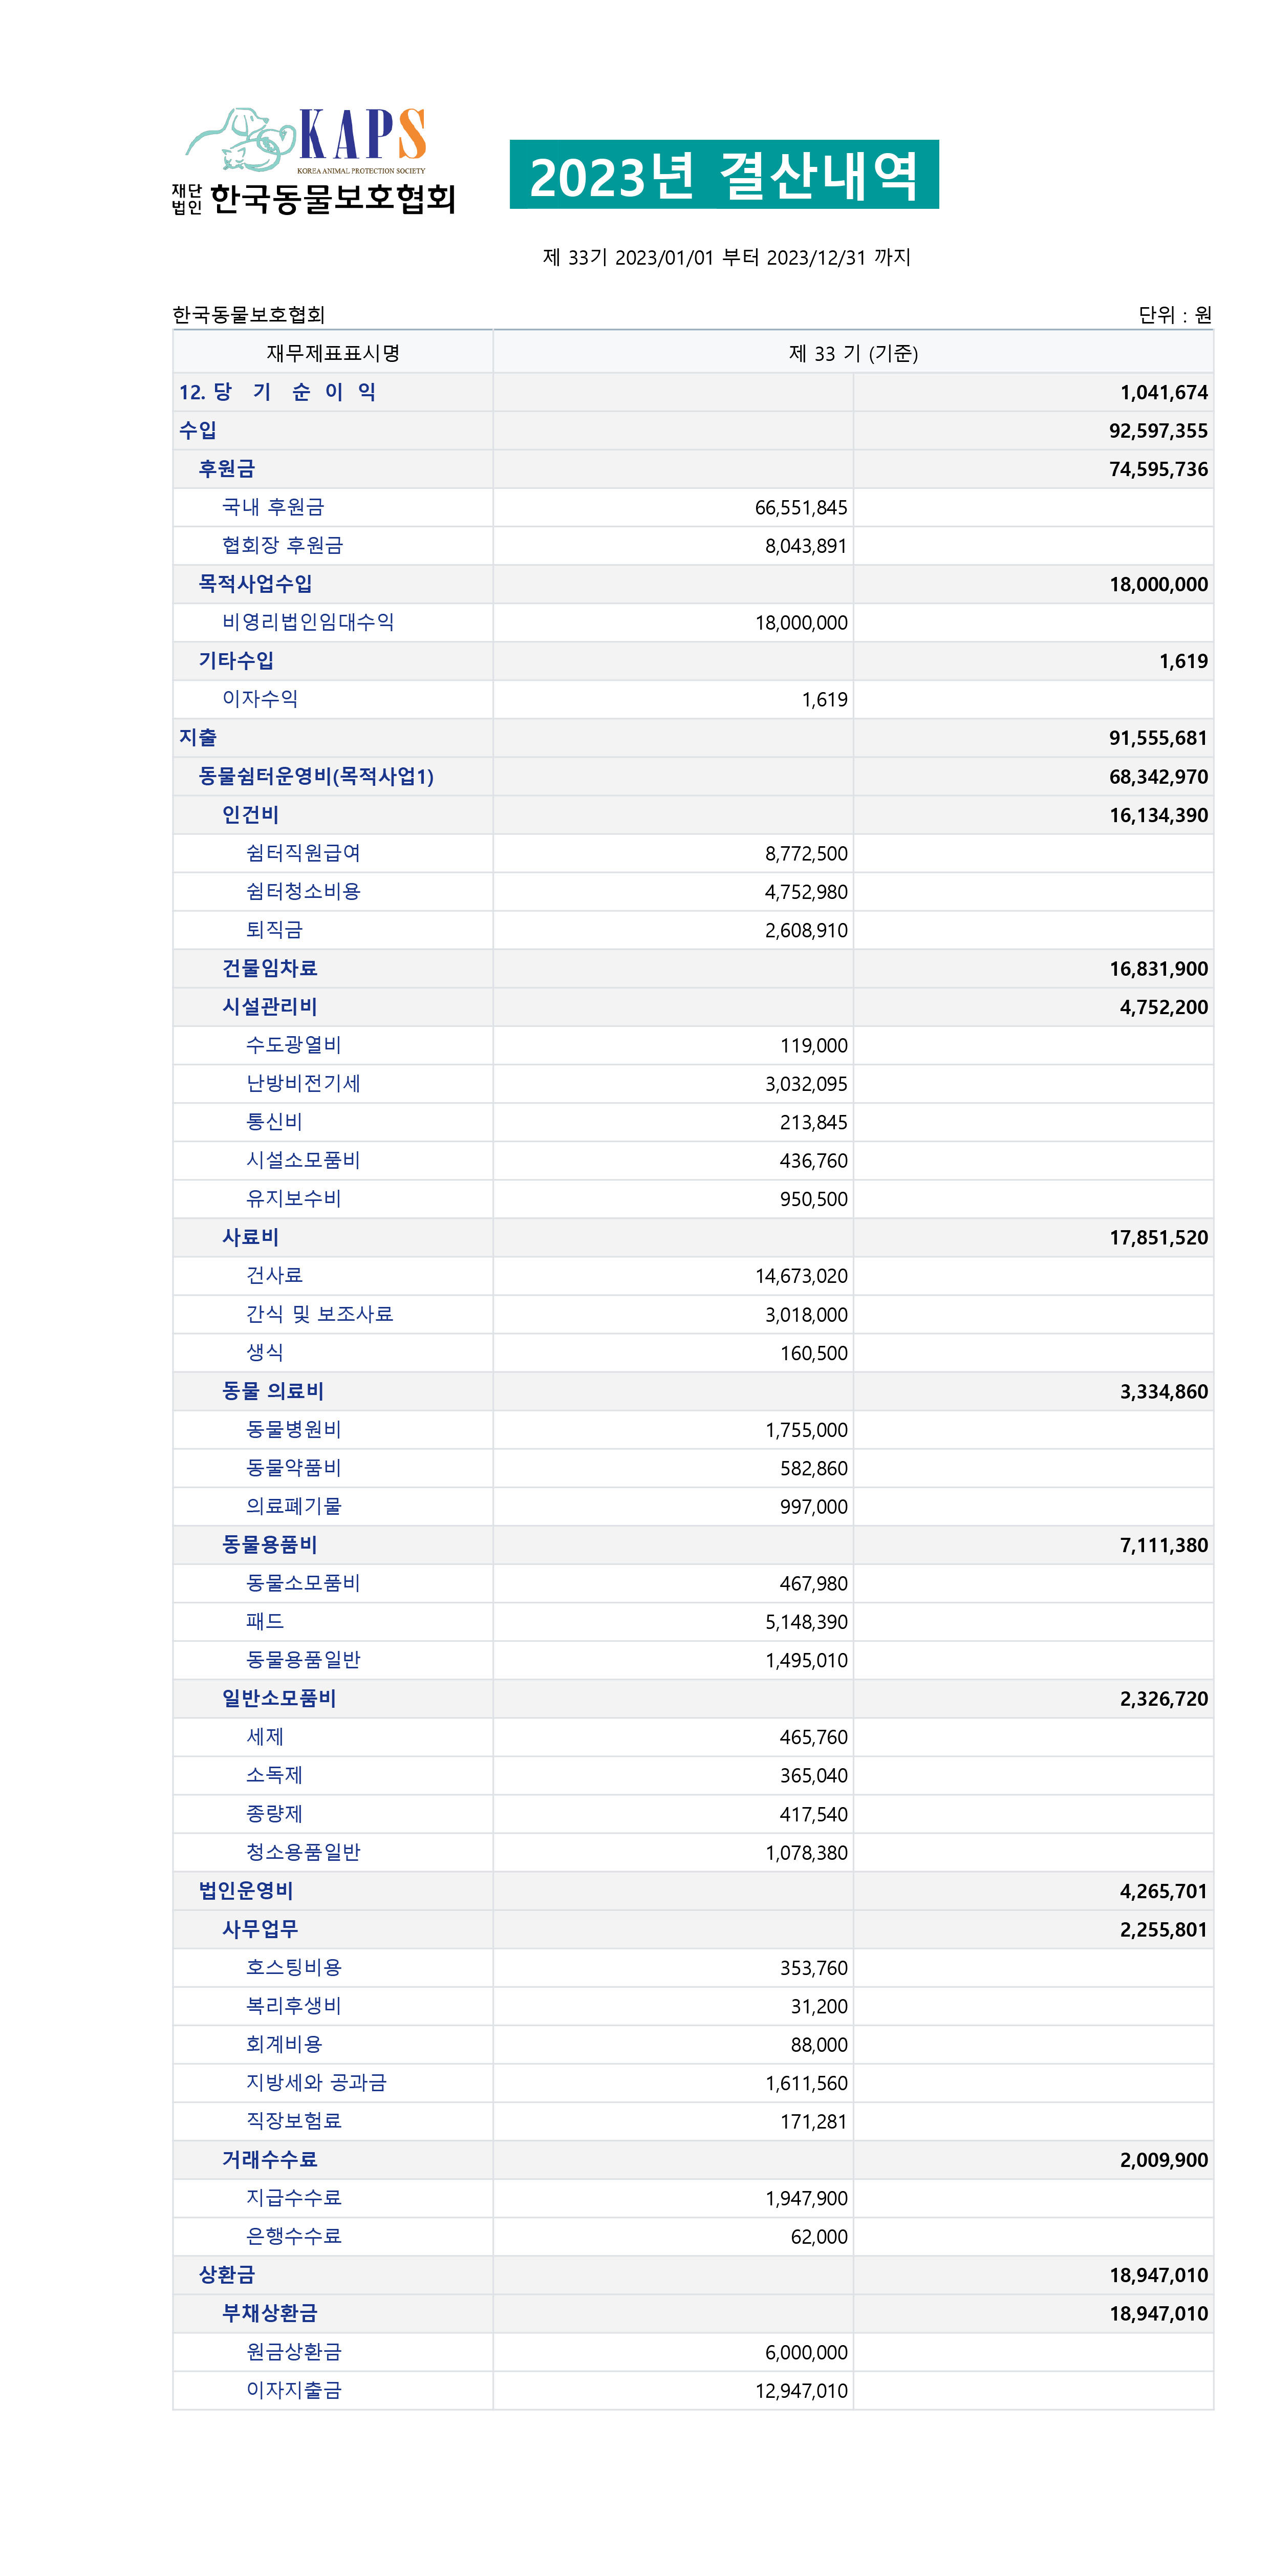Click '지방세와 공과금' row label

tap(316, 2082)
